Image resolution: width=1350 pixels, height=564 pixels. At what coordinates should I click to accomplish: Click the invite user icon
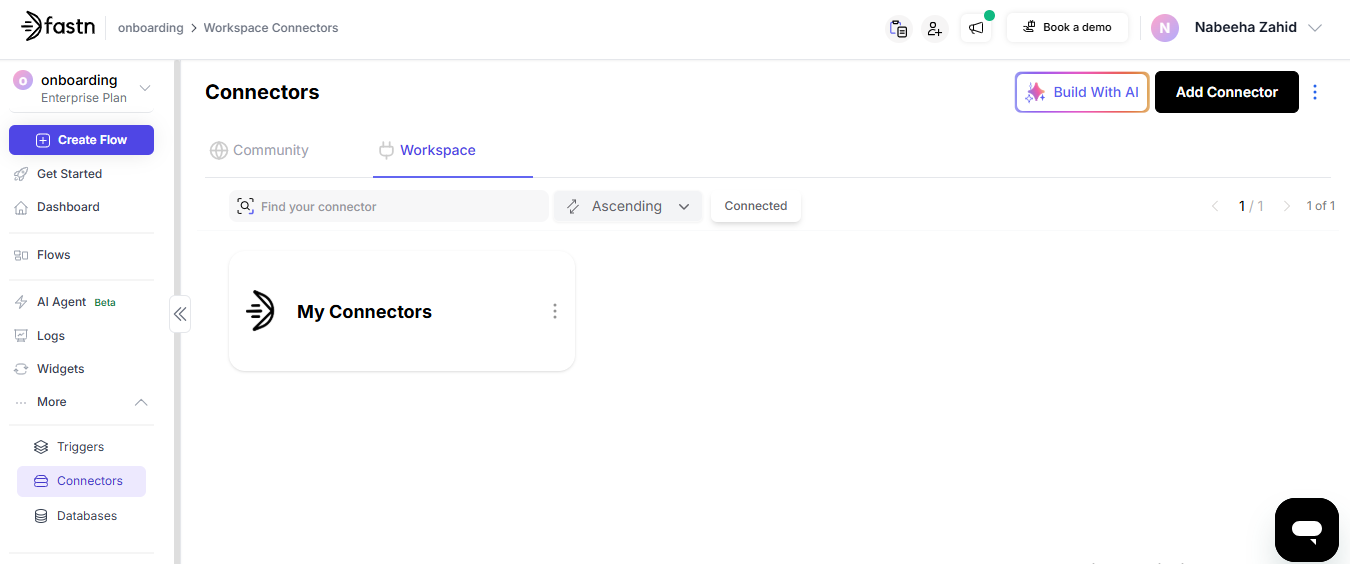pos(934,28)
